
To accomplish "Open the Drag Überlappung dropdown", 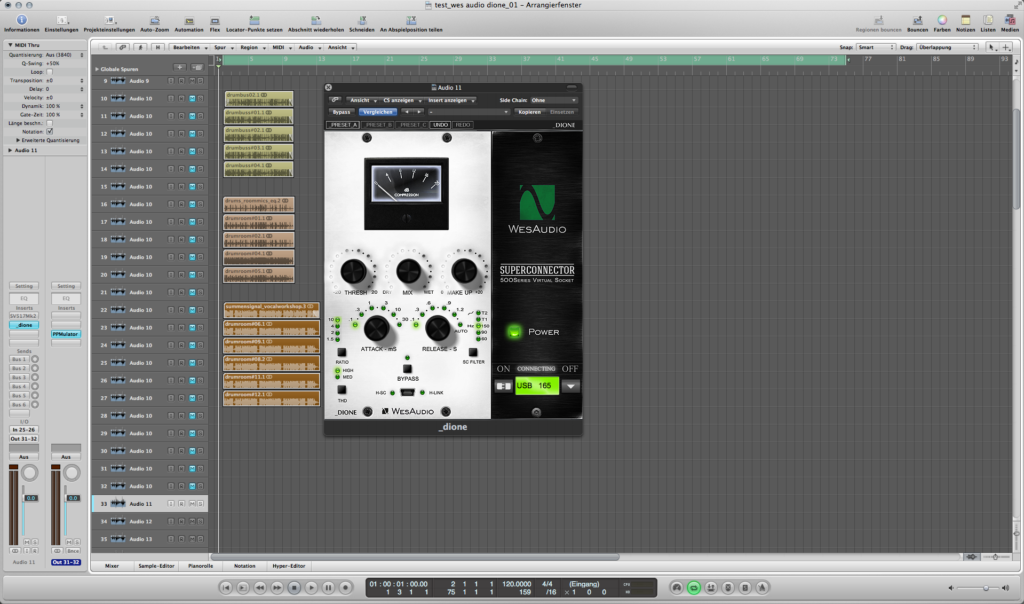I will coord(947,47).
